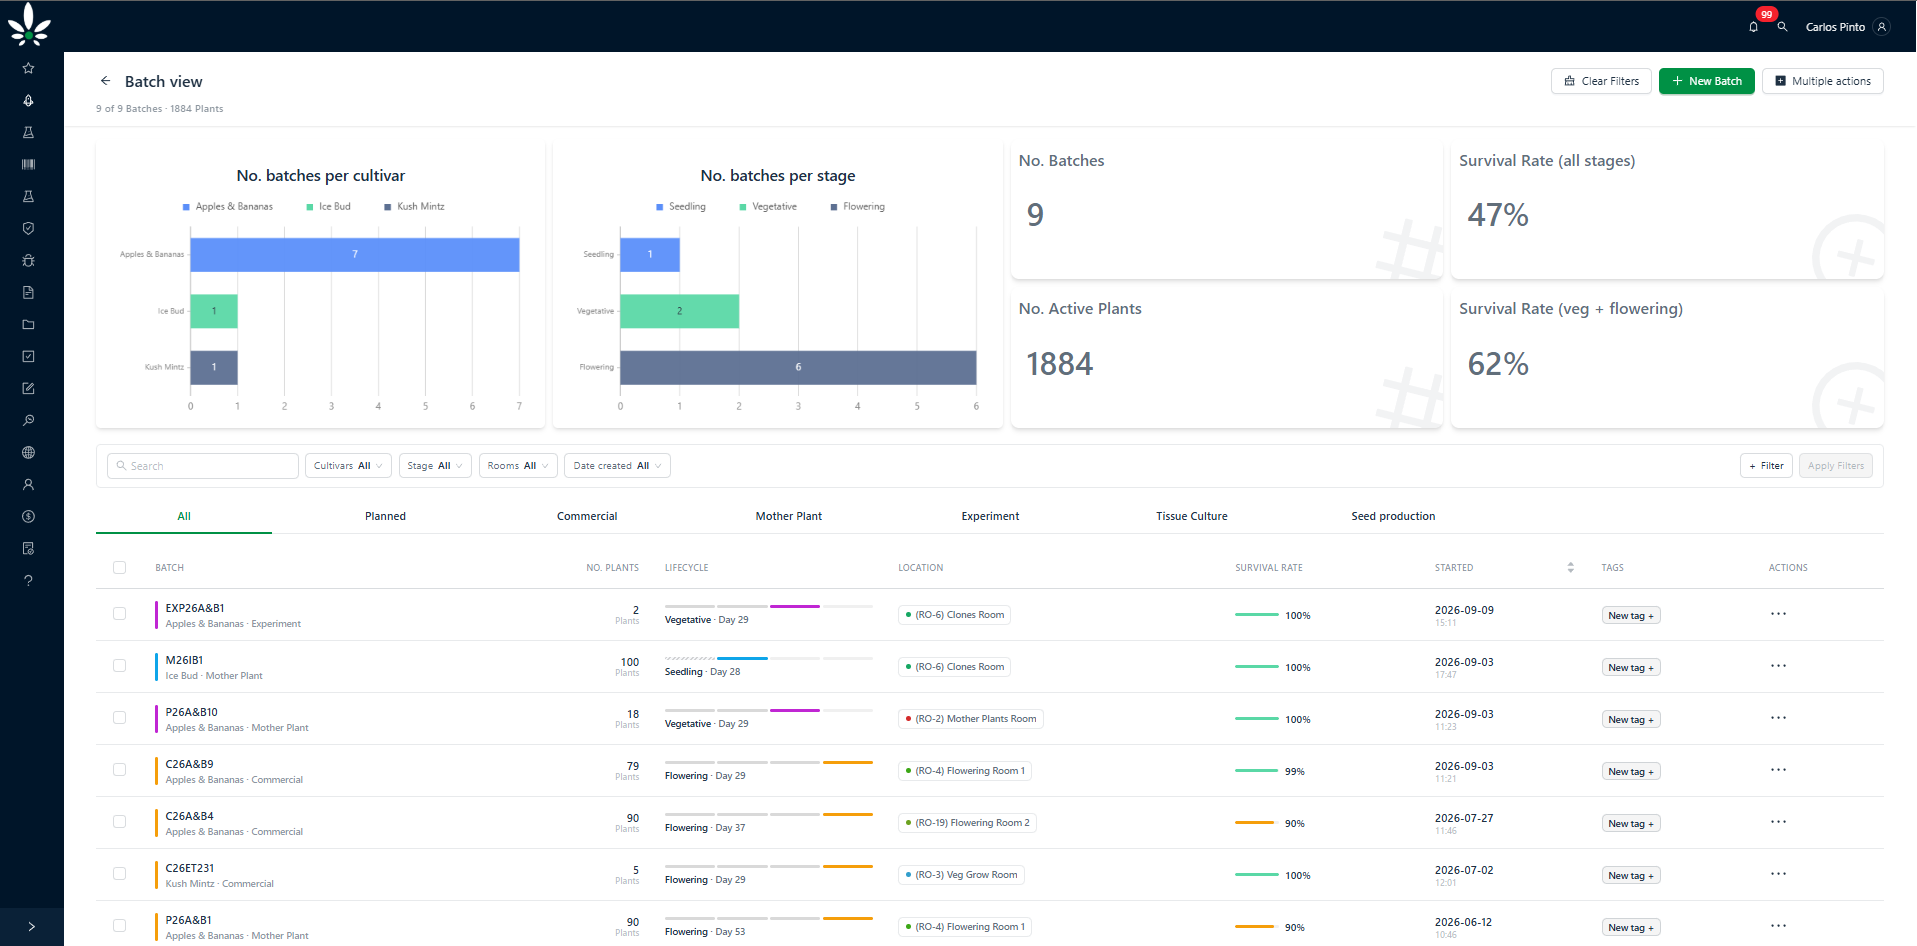Switch to the Mother Plant tab
This screenshot has width=1917, height=946.
[x=789, y=516]
